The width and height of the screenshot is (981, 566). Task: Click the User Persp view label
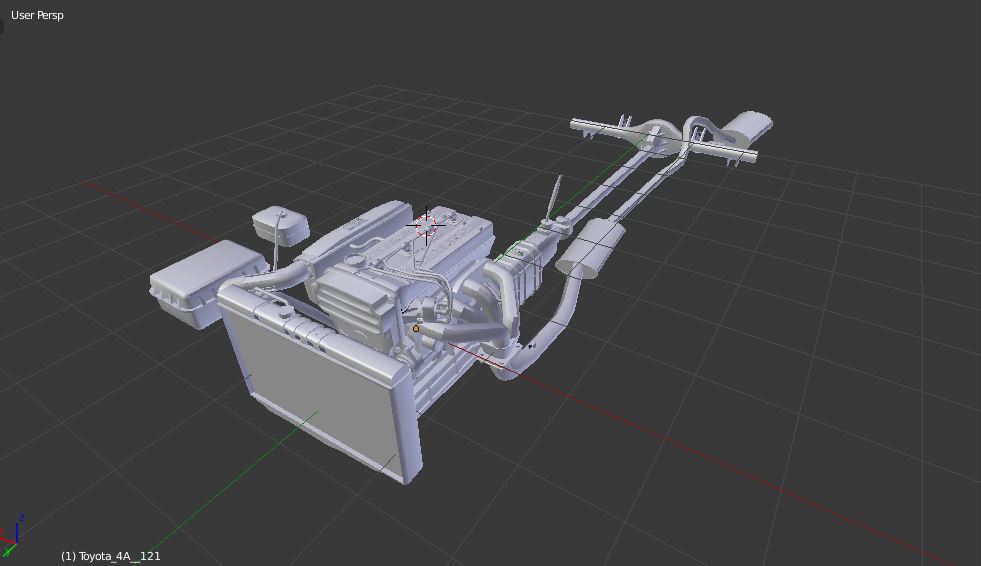click(37, 15)
